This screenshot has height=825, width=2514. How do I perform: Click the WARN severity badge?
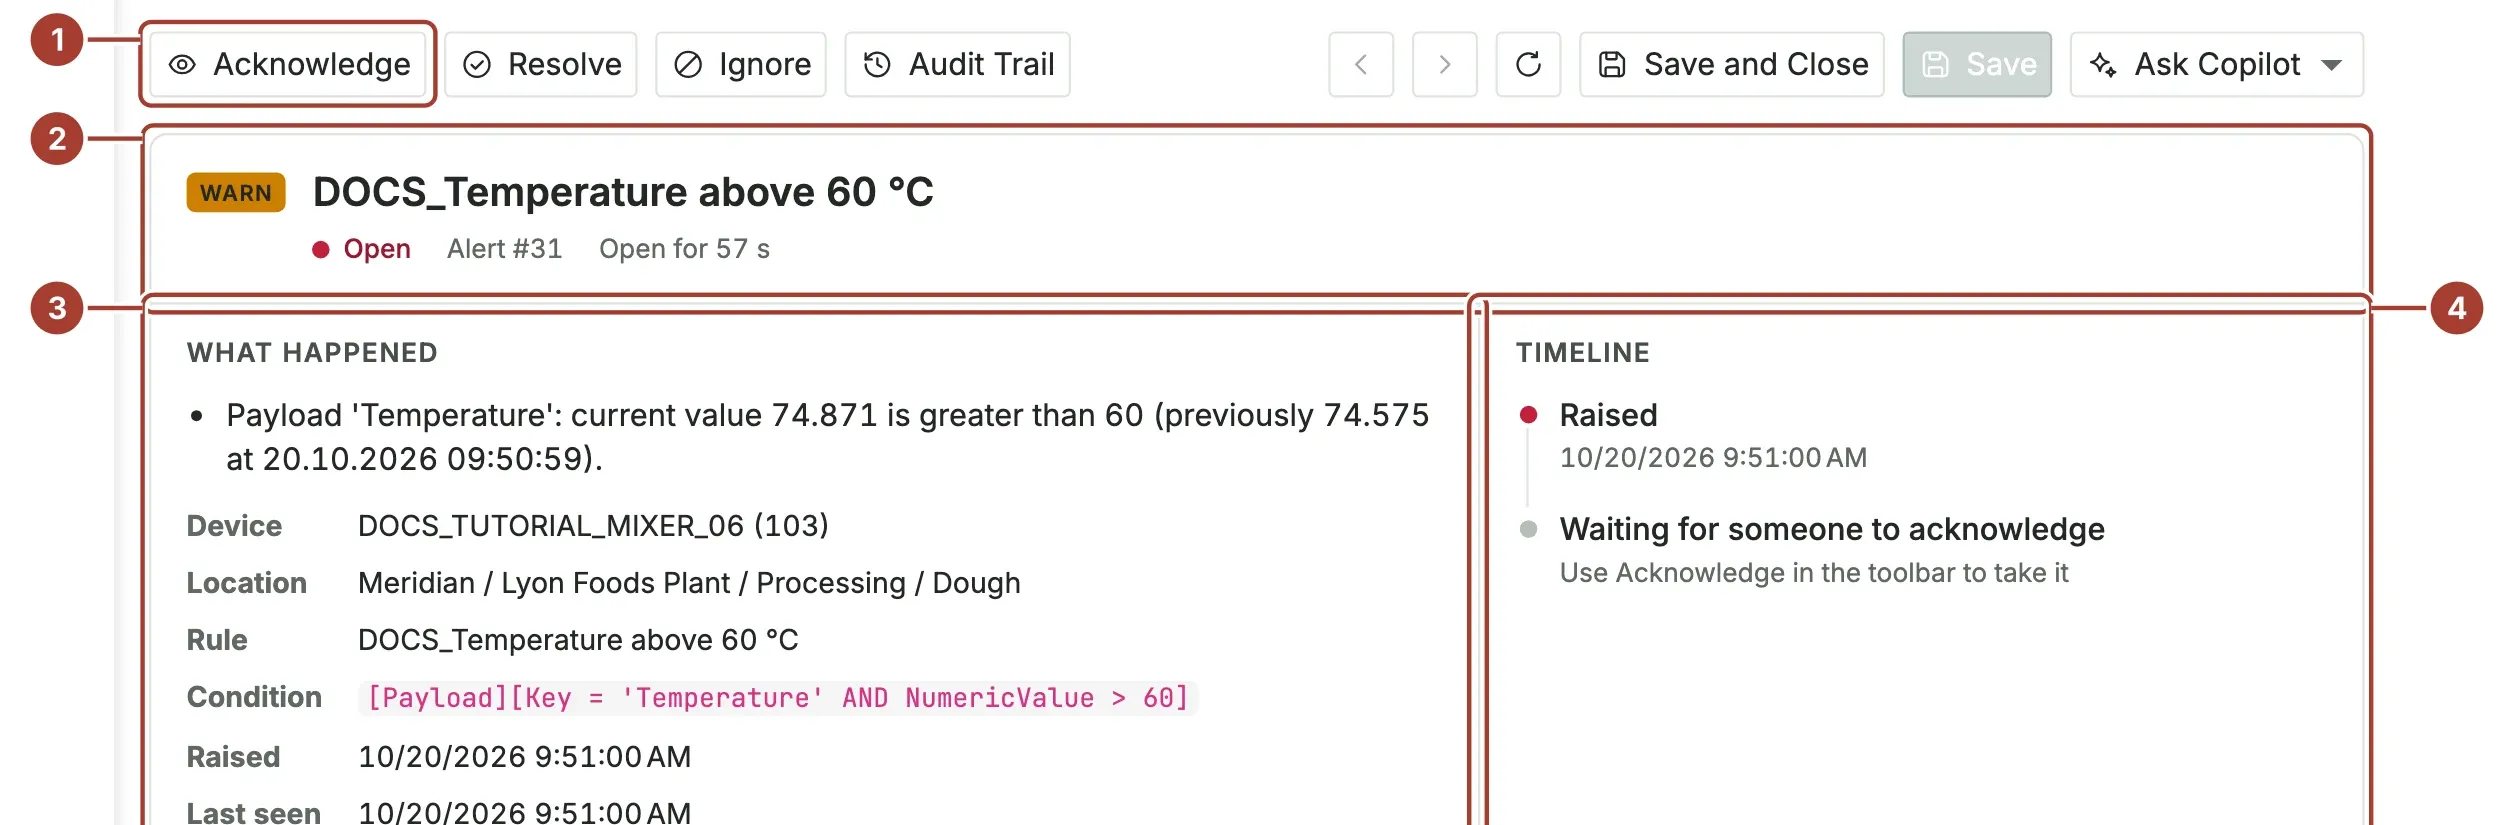(236, 192)
